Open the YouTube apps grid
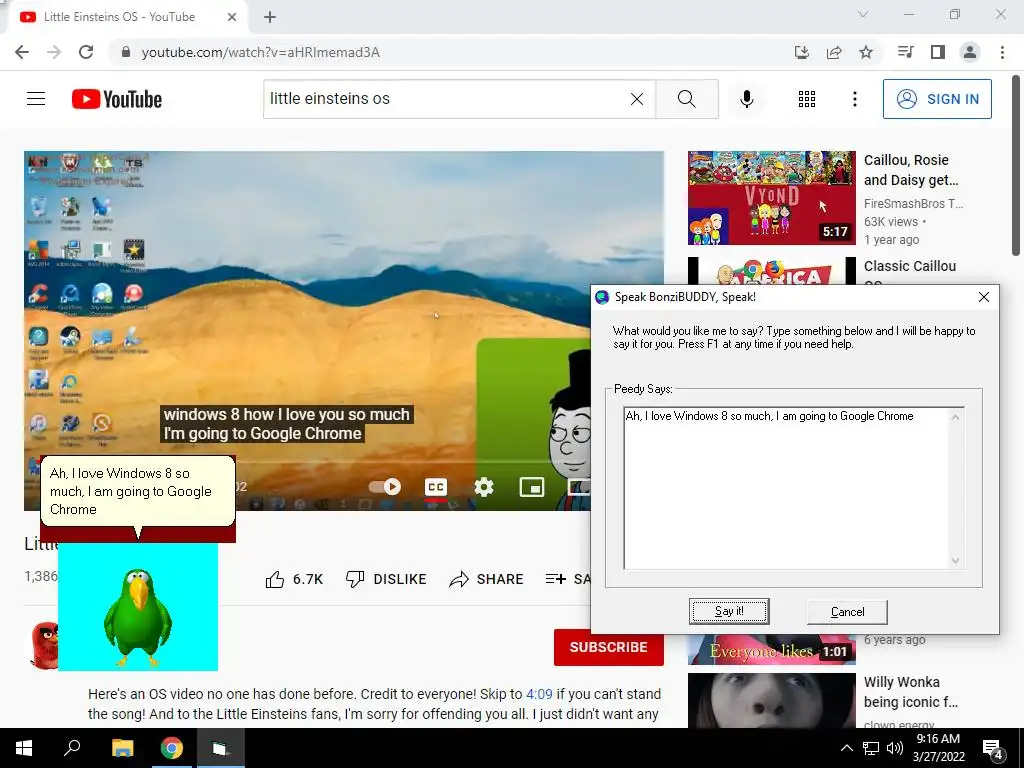Screen dimensions: 1024x768 click(807, 99)
